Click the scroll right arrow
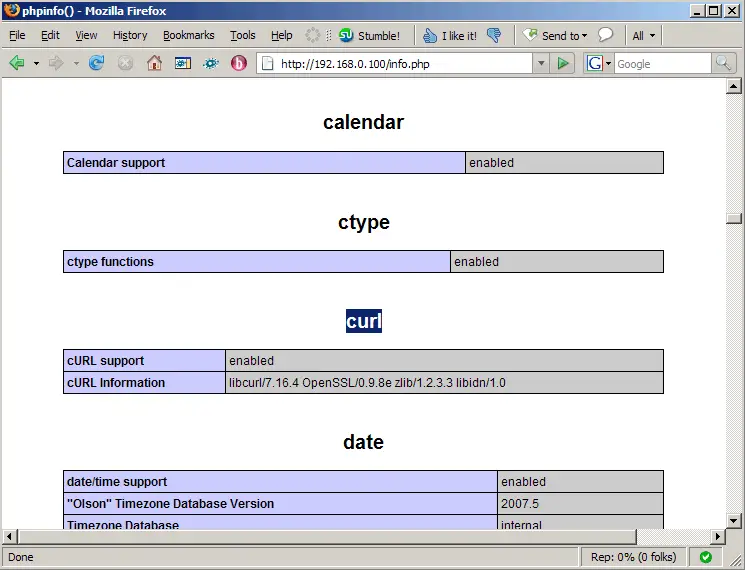745x570 pixels. 718,537
